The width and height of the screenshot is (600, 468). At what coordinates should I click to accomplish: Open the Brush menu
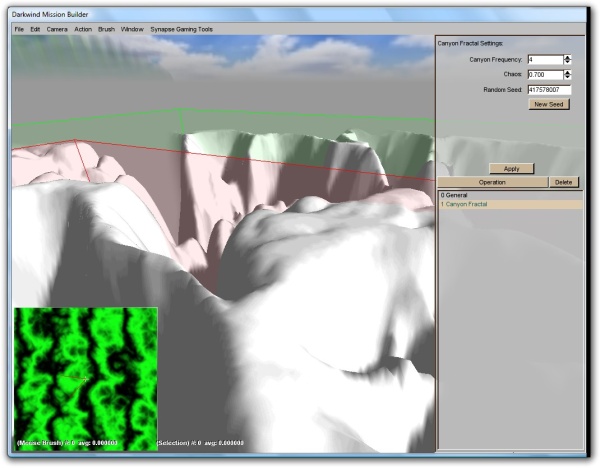pyautogui.click(x=106, y=29)
